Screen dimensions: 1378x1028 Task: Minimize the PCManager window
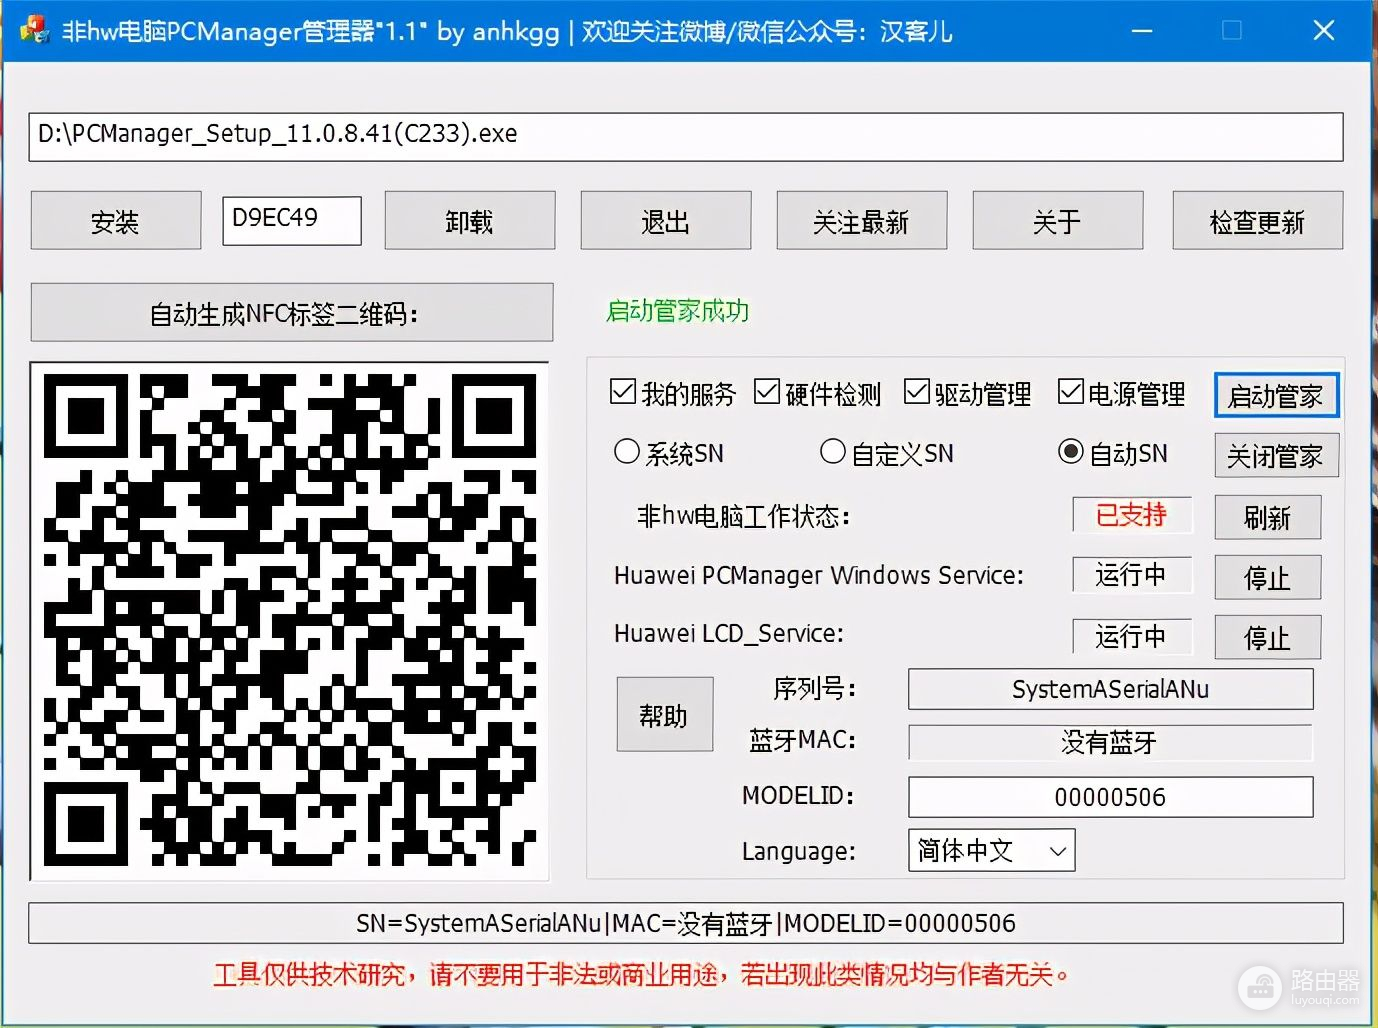[1142, 30]
